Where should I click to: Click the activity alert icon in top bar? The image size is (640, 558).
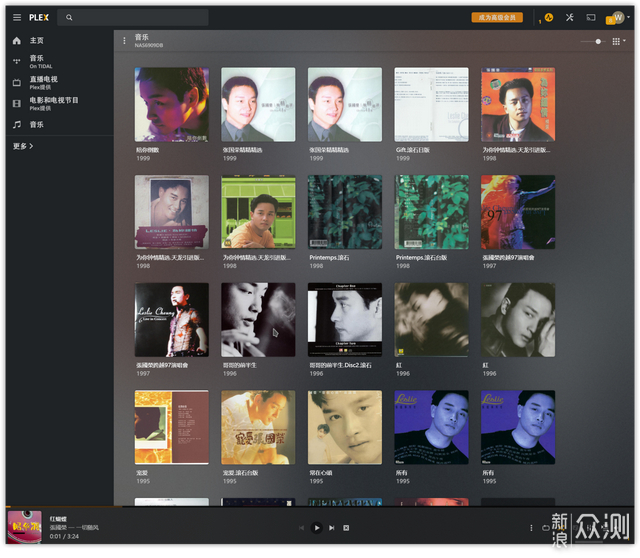pos(548,17)
